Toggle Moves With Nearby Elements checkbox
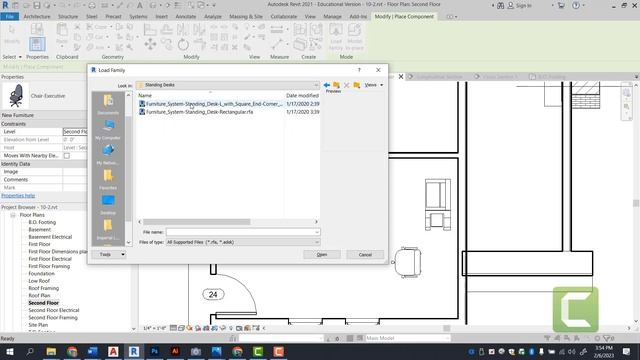 pyautogui.click(x=67, y=156)
